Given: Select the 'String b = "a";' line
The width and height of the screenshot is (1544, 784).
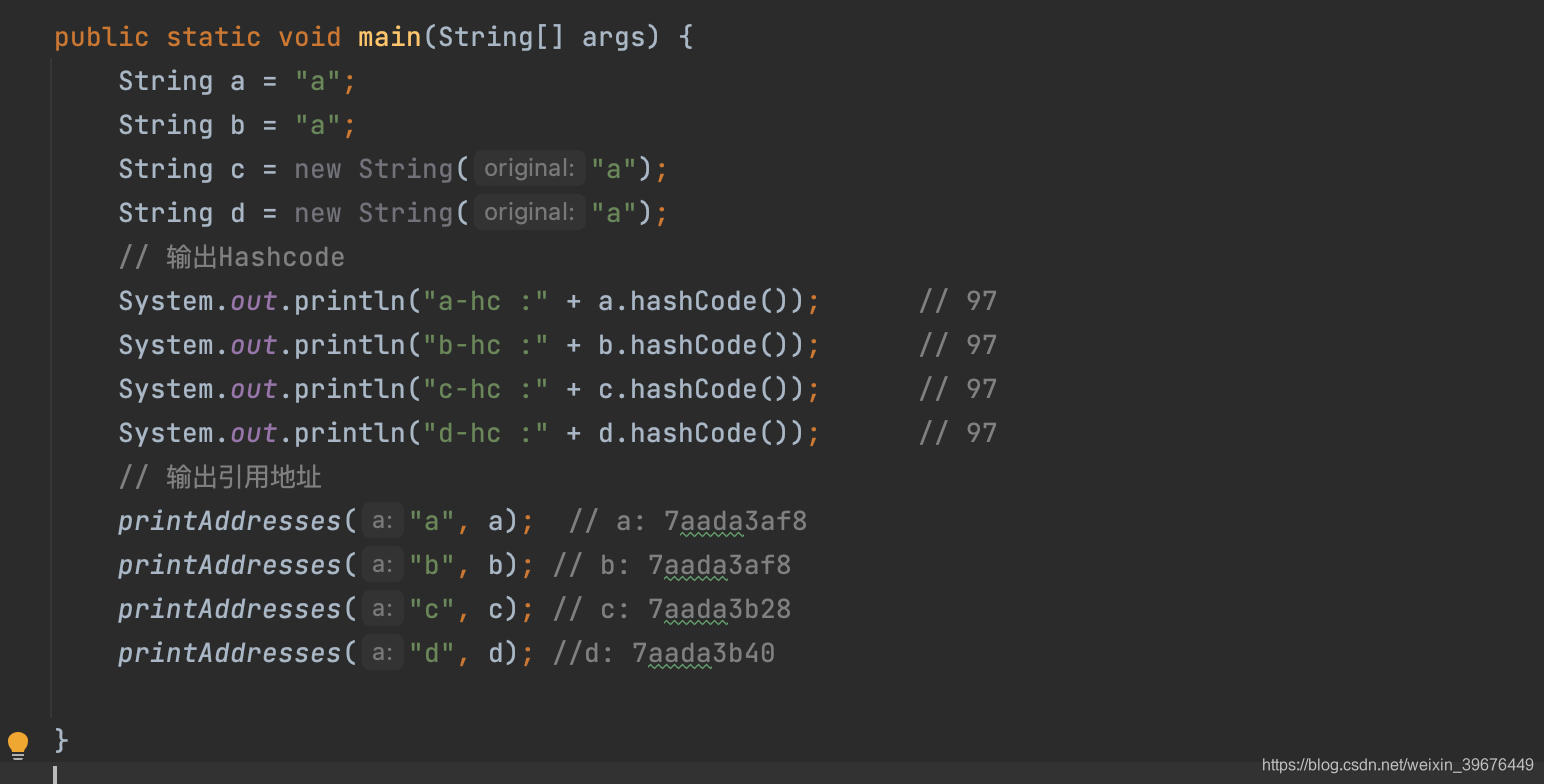Looking at the screenshot, I should 237,125.
